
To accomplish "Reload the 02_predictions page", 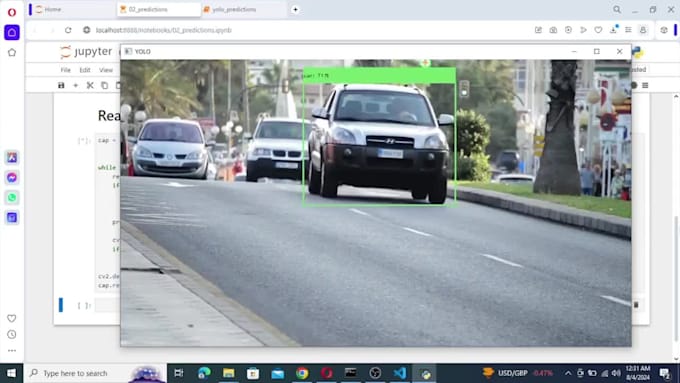I will pos(68,30).
